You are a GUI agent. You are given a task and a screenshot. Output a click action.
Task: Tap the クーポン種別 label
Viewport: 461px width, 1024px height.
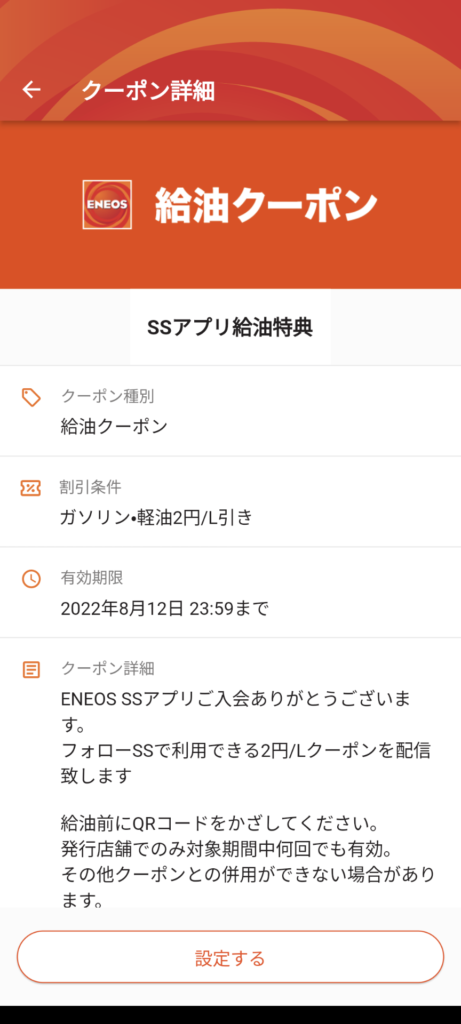point(108,396)
